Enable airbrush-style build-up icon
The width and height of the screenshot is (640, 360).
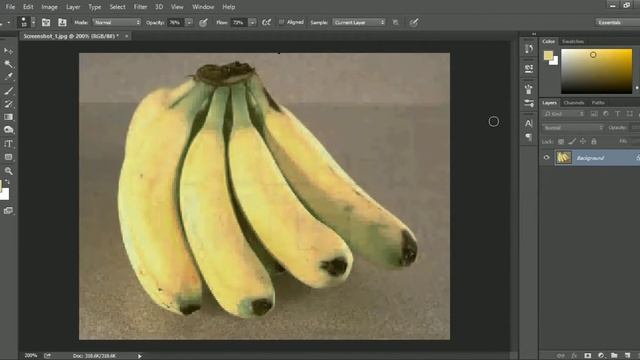[266, 22]
